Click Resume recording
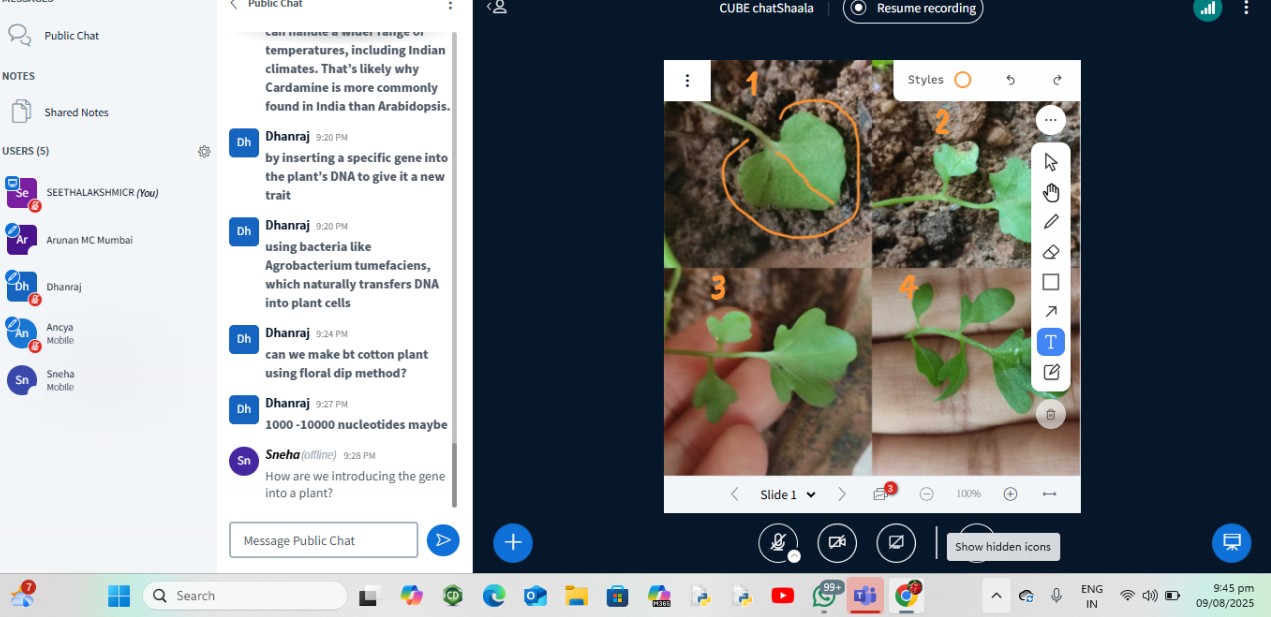This screenshot has width=1271, height=617. pos(913,8)
